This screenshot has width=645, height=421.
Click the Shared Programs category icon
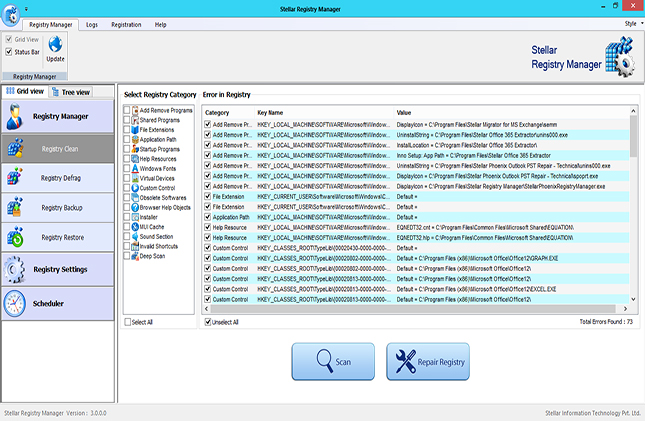coord(135,120)
